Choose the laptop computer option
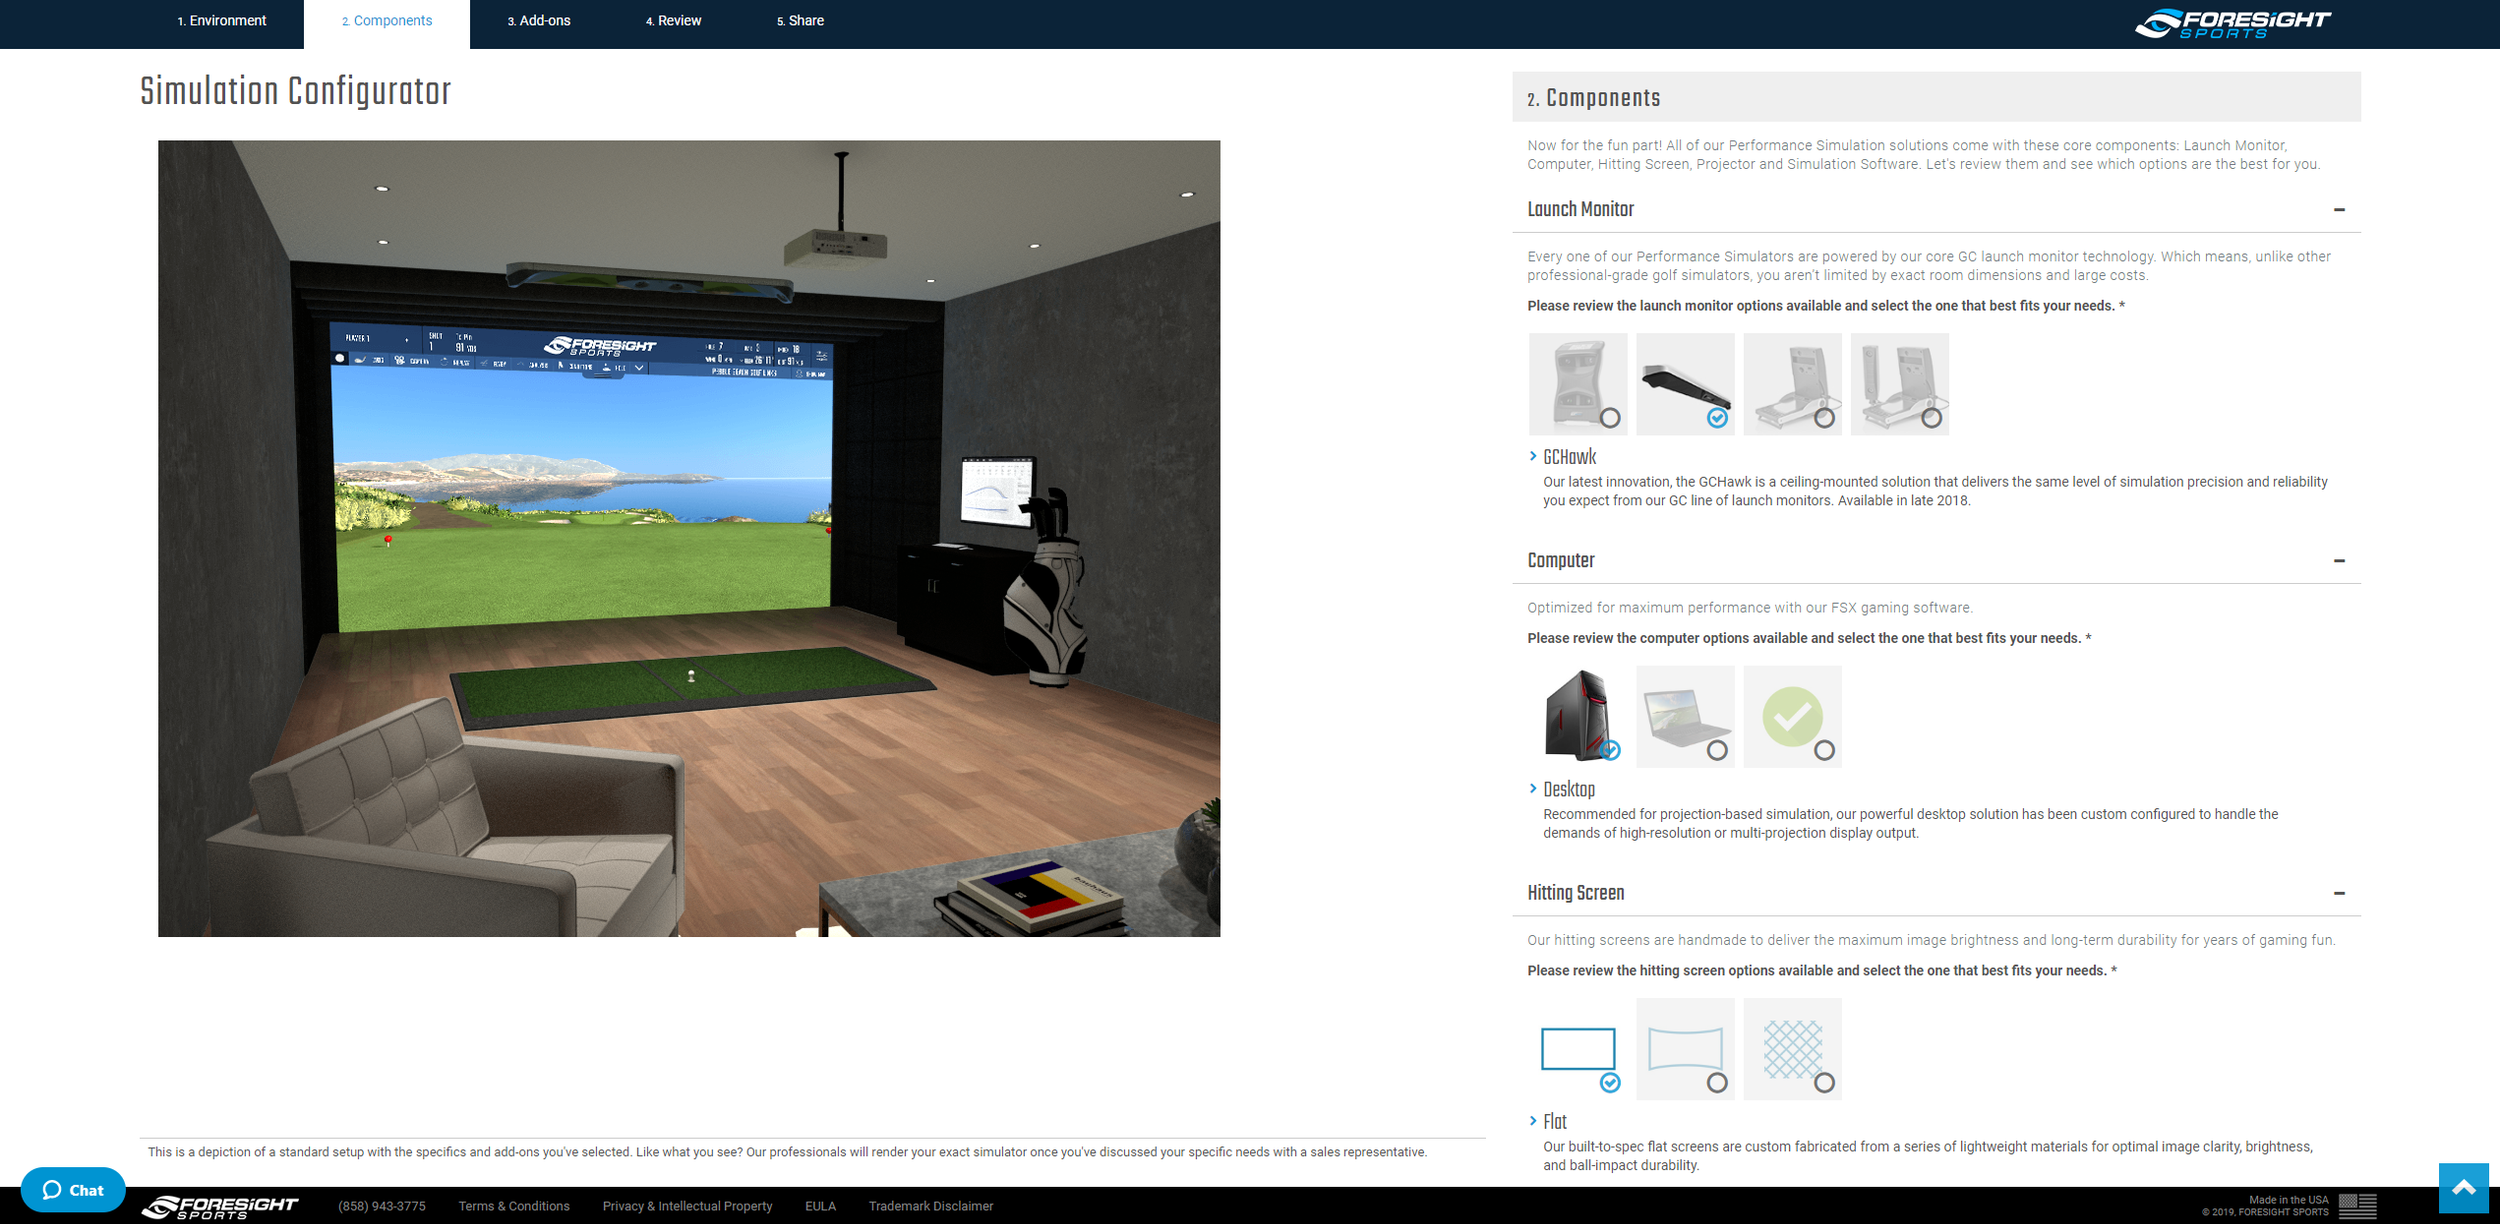The width and height of the screenshot is (2500, 1224). coord(1684,715)
